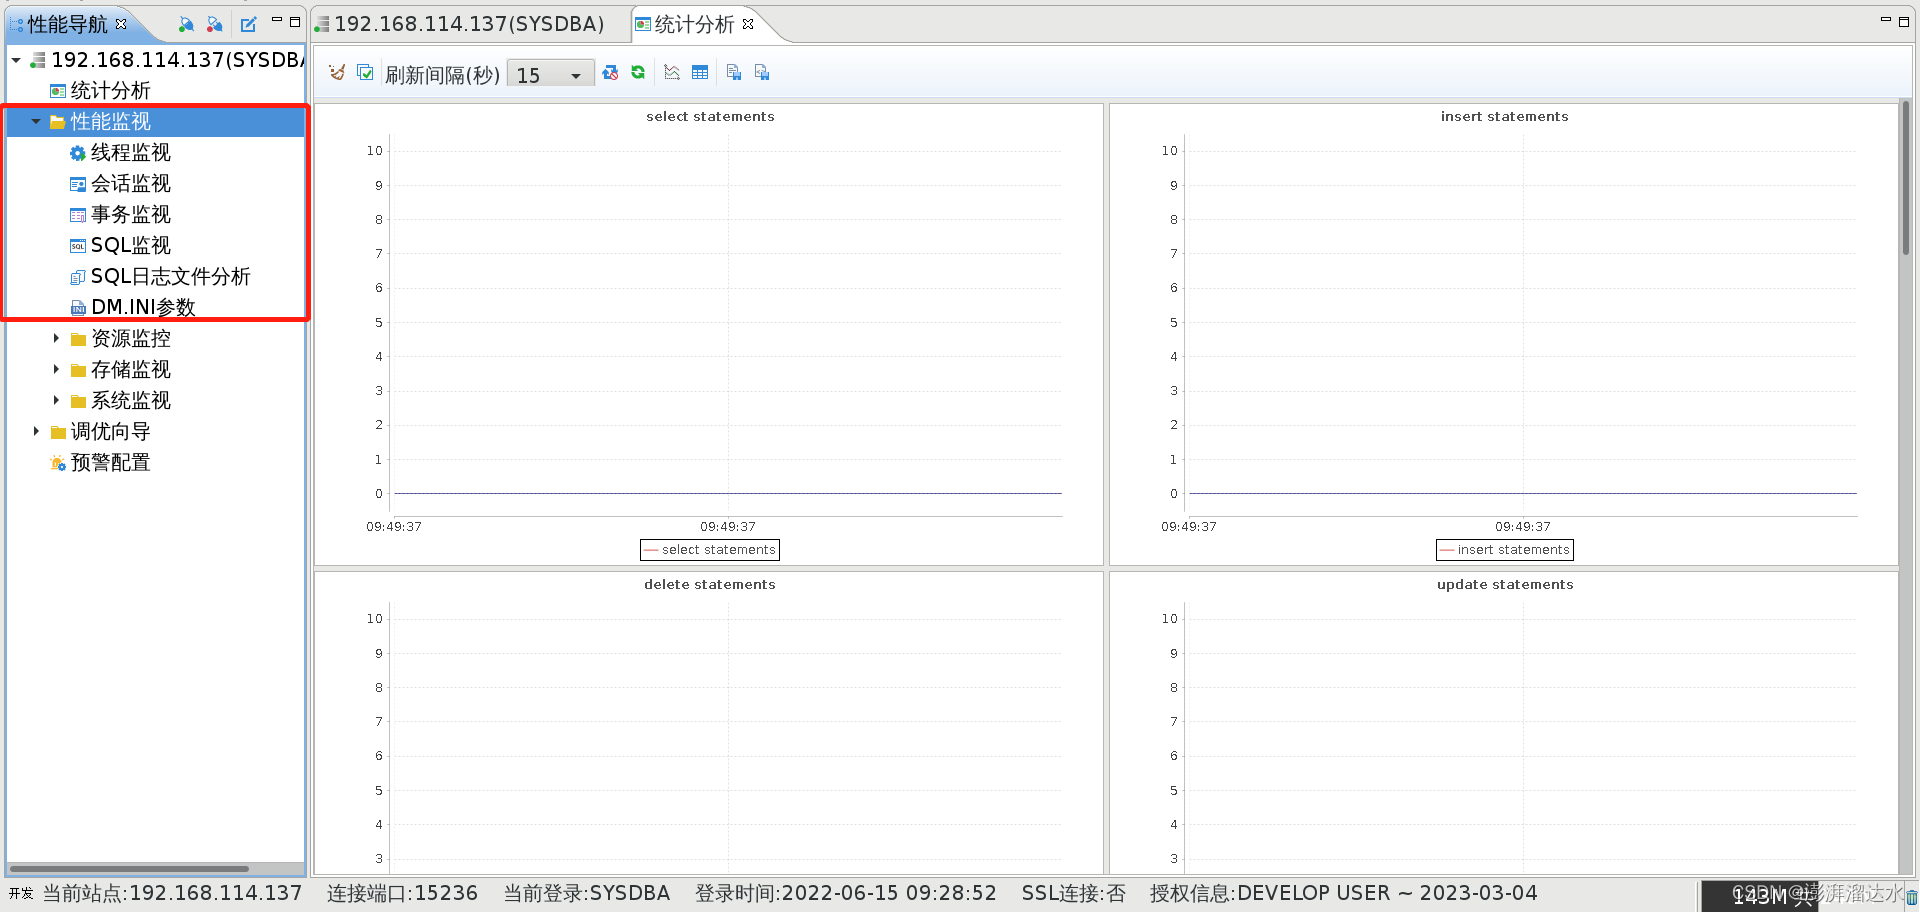Viewport: 1920px width, 912px height.
Task: Open 事务监视 transaction monitor
Action: (x=130, y=214)
